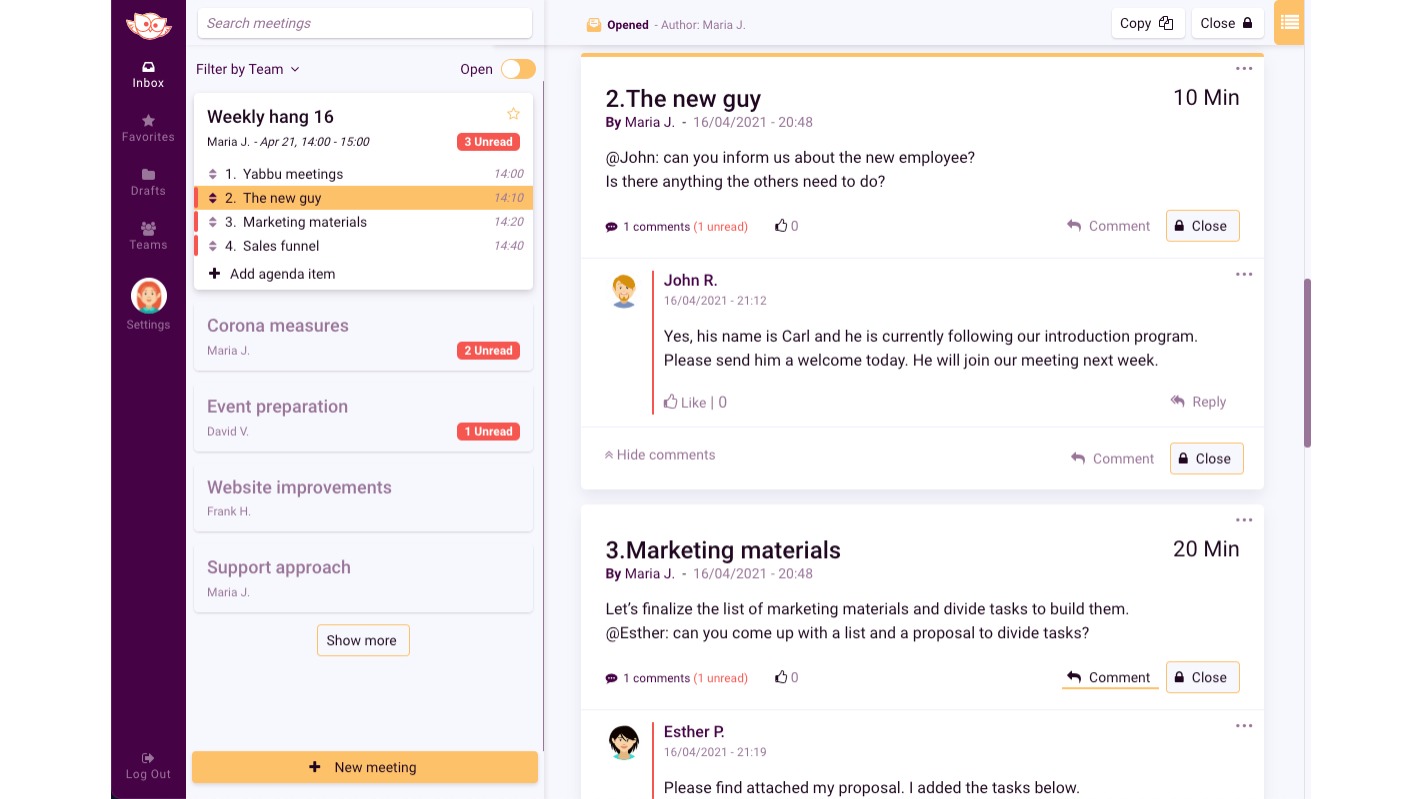Comment on The new guy from its header
1422x799 pixels.
1109,226
